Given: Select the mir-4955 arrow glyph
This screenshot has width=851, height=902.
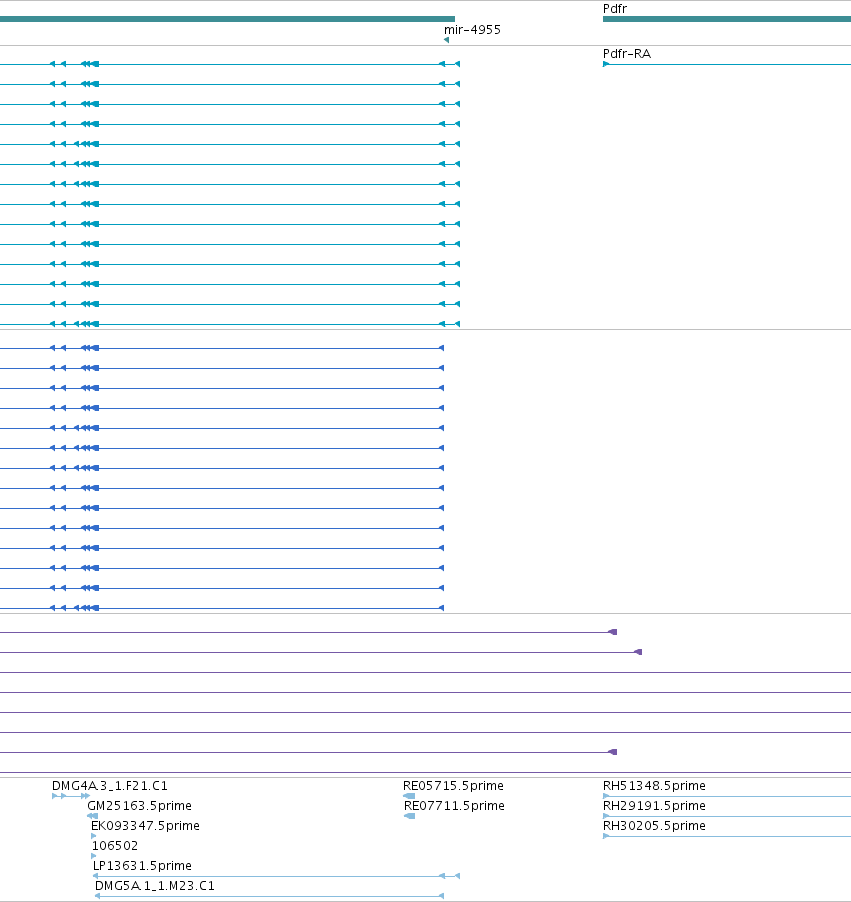Looking at the screenshot, I should pos(447,40).
